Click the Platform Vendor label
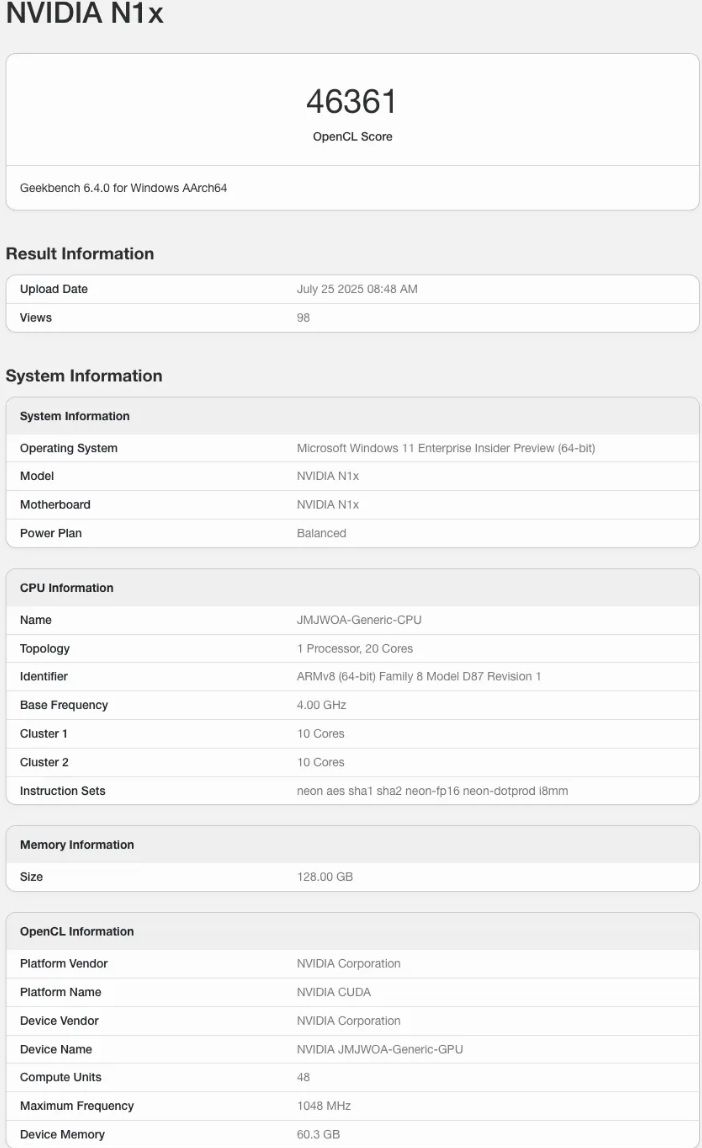Viewport: 702px width, 1148px height. click(64, 964)
